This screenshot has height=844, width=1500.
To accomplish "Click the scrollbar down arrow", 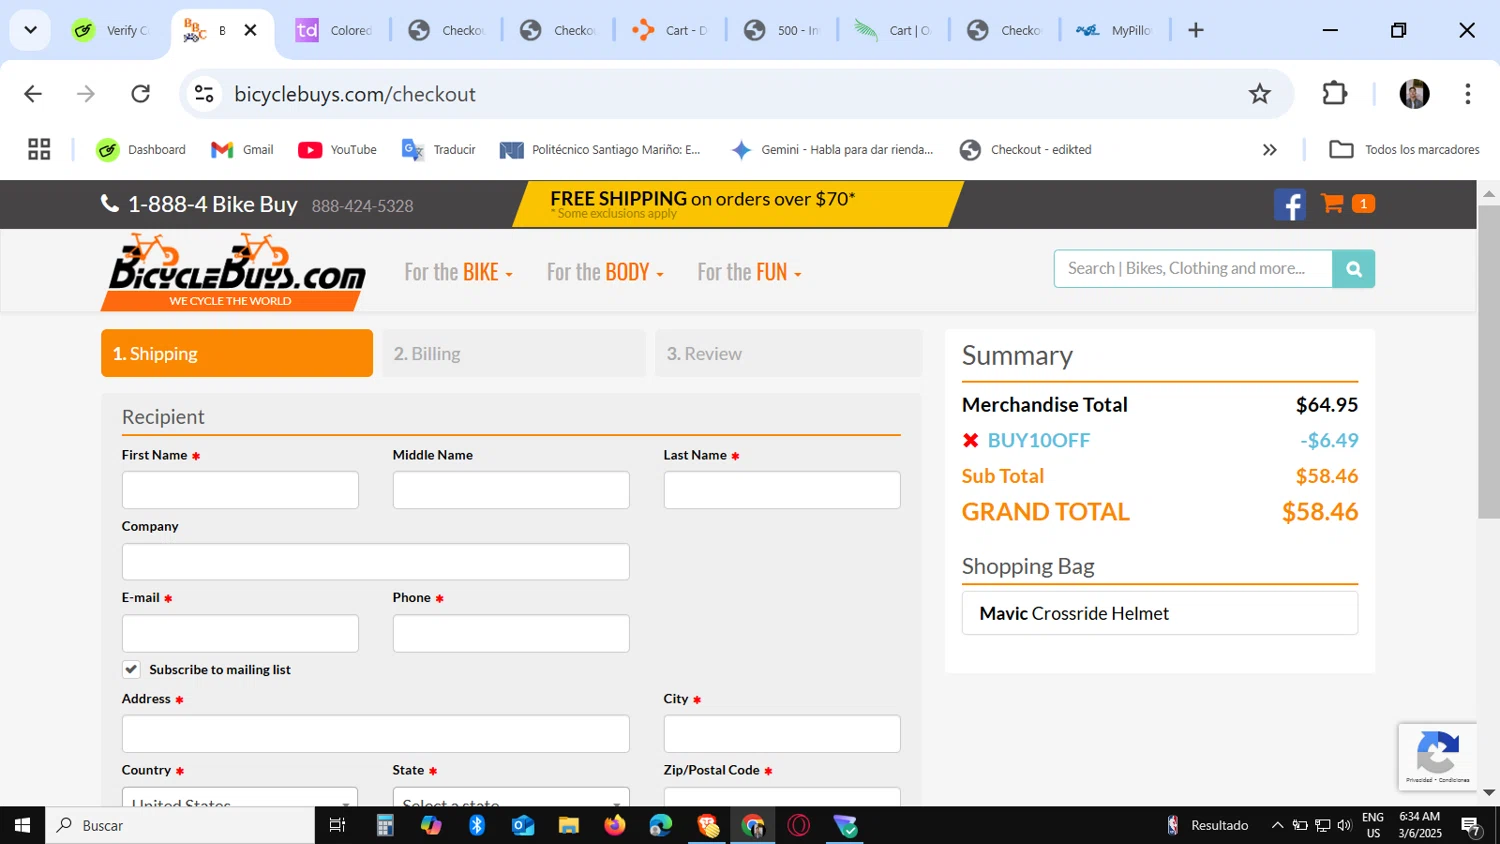I will point(1488,792).
